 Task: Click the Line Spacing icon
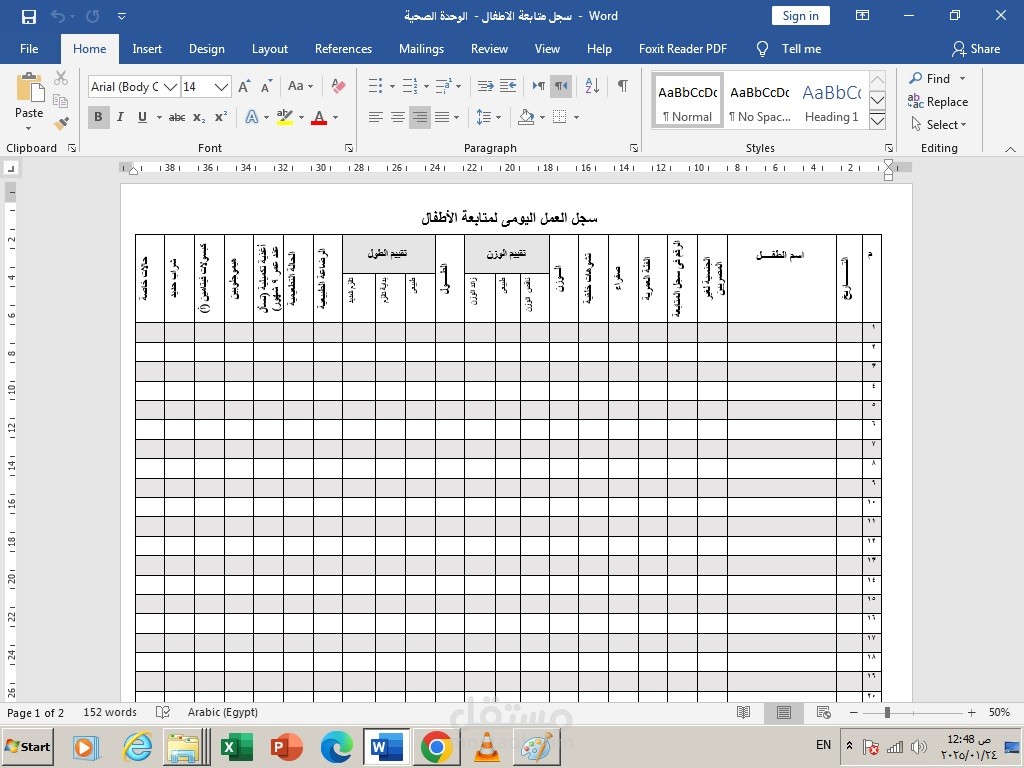pos(484,118)
